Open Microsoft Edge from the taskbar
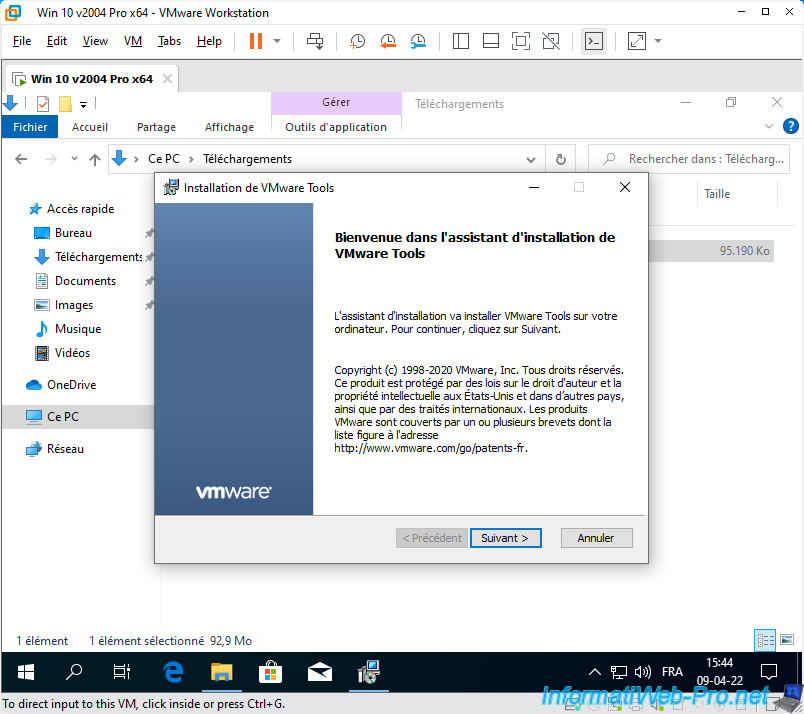The width and height of the screenshot is (804, 714). click(173, 672)
